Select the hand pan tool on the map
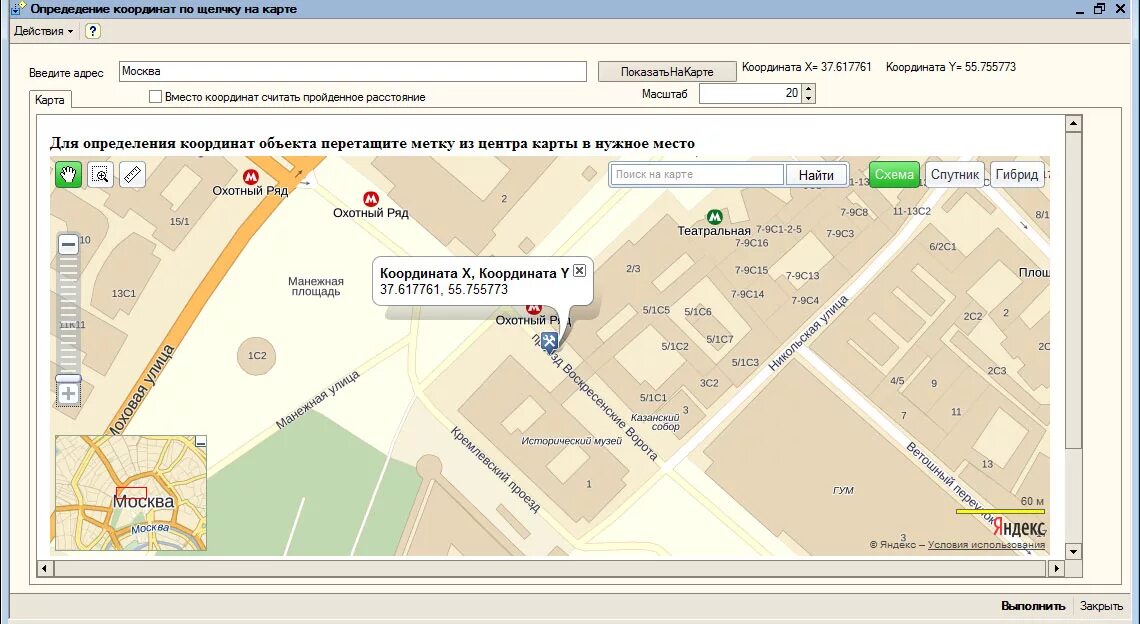The width and height of the screenshot is (1140, 624). 68,175
